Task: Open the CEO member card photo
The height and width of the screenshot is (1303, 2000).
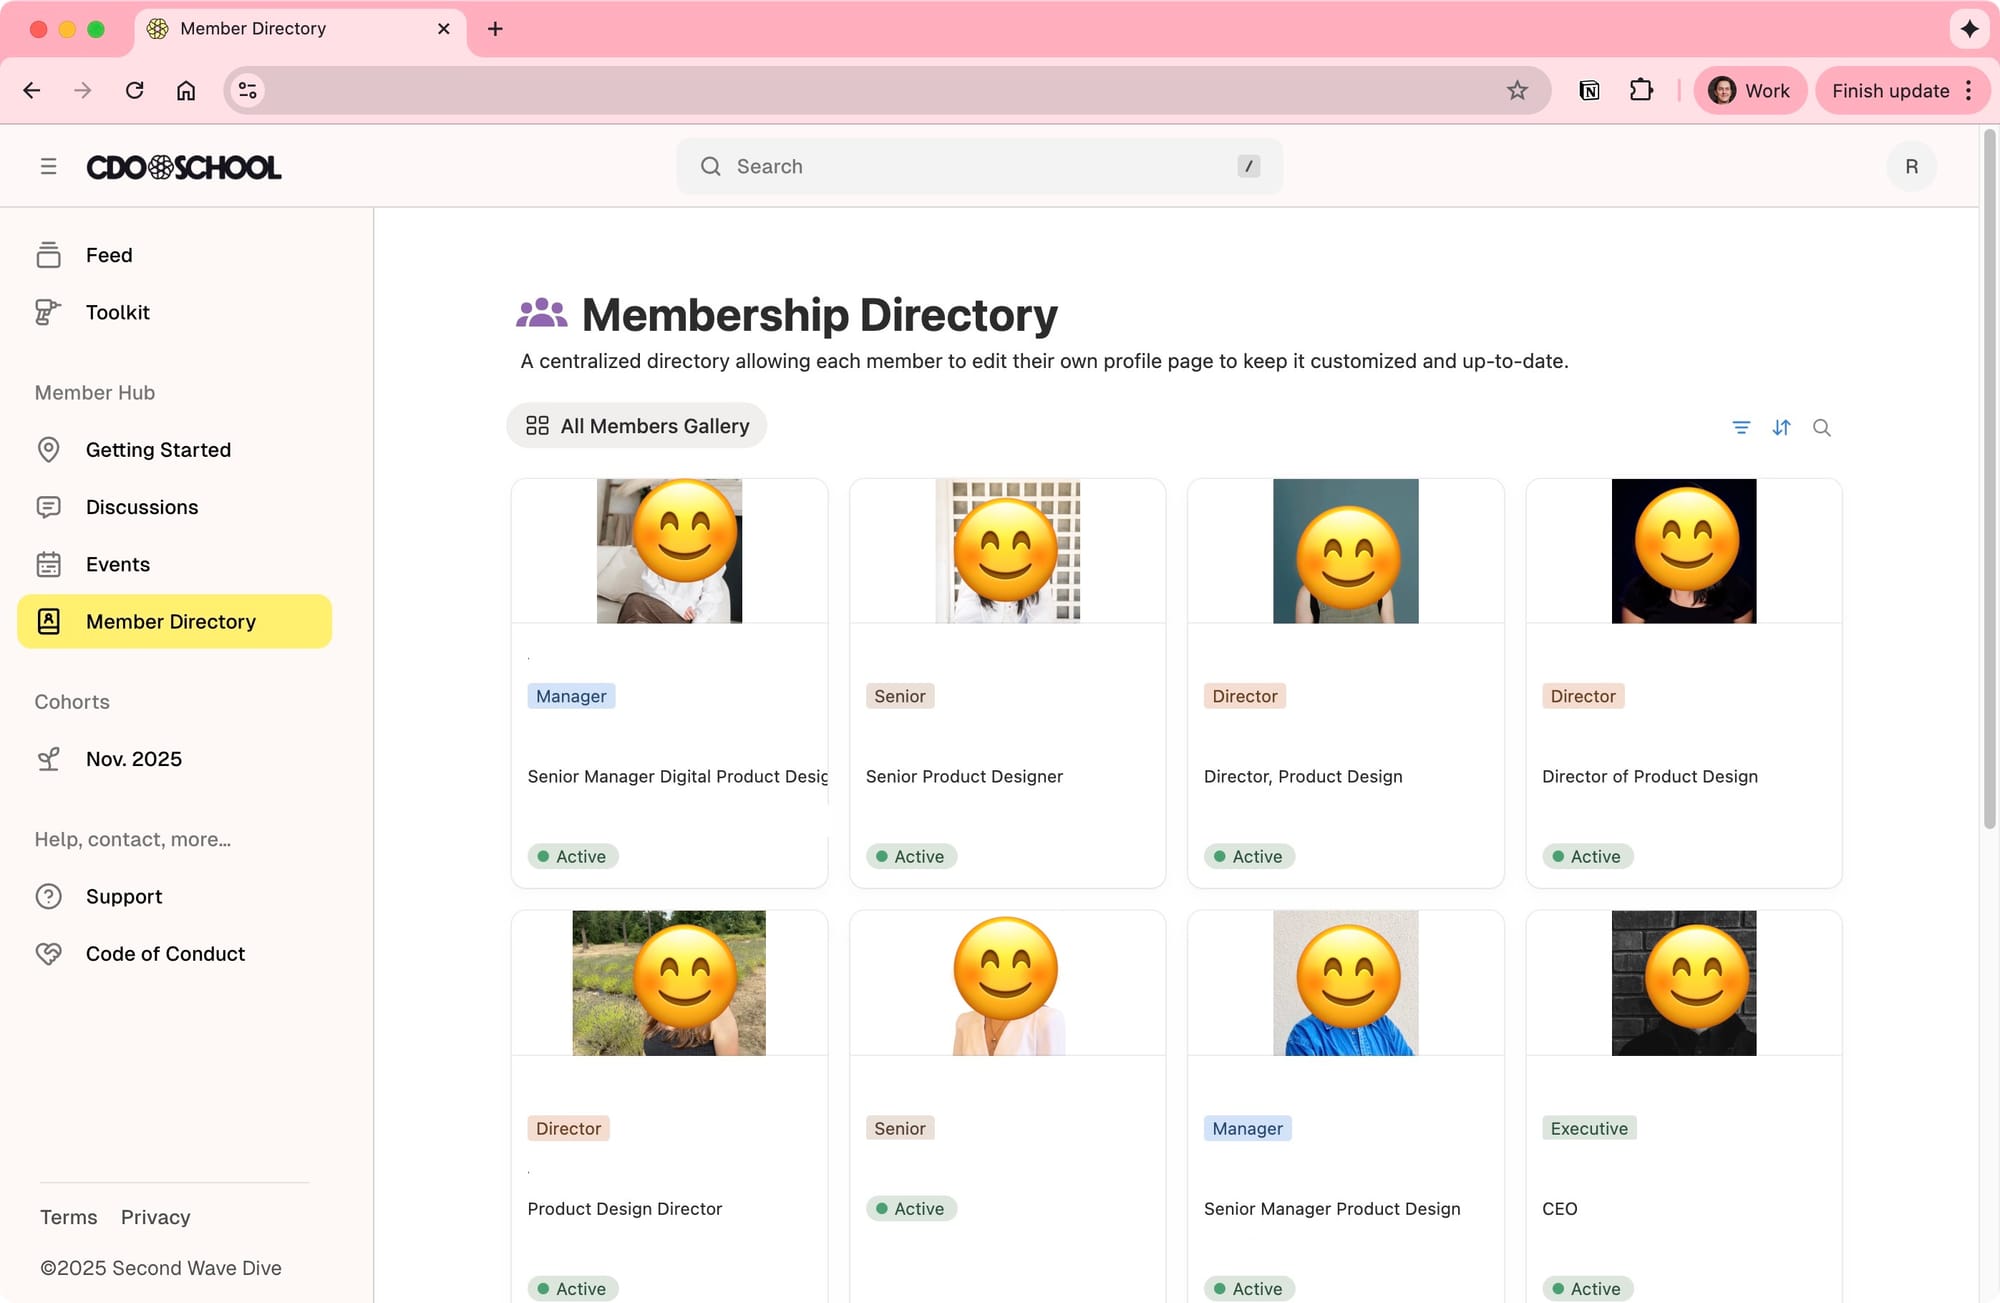Action: [1683, 983]
